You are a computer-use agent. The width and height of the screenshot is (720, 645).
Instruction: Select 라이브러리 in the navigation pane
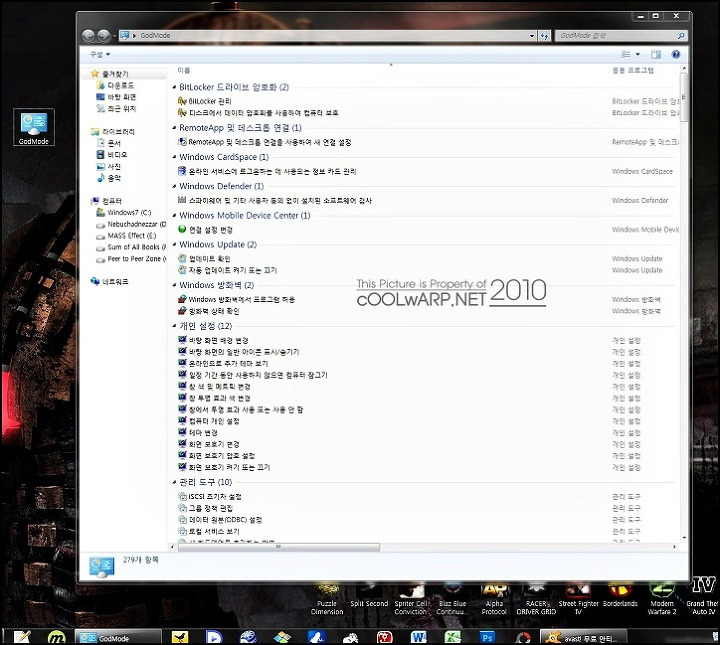[x=113, y=132]
